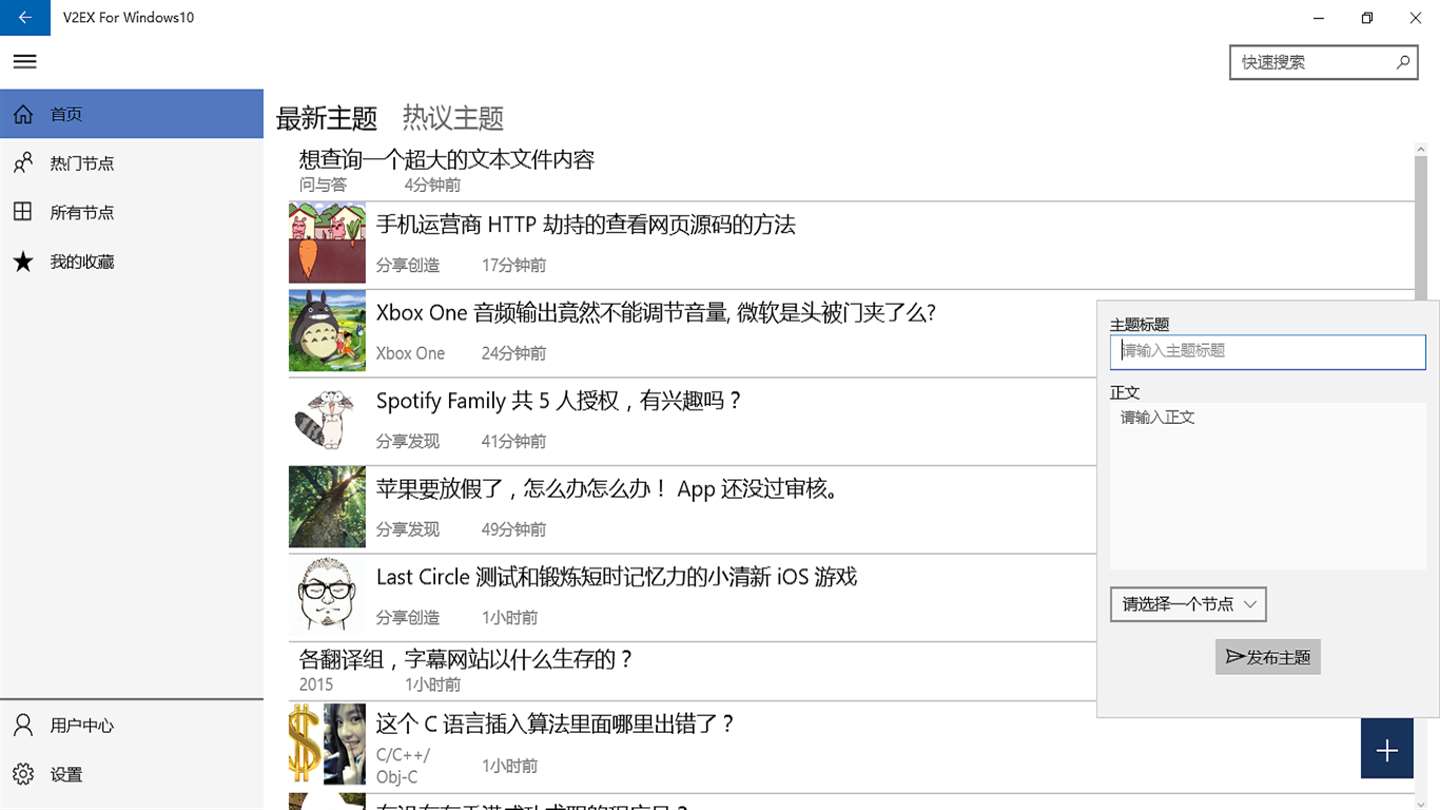
Task: Click the grid icon beside 所有节点
Action: point(23,212)
